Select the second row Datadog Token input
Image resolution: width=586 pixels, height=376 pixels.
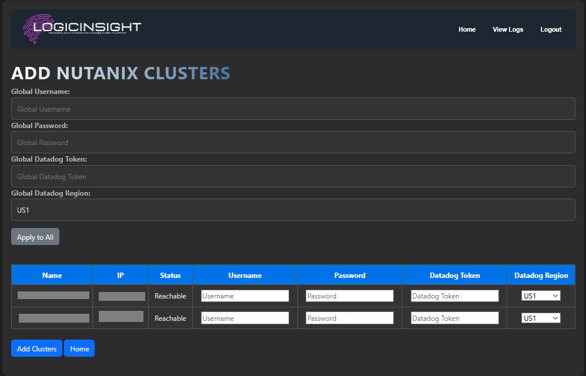[x=455, y=318]
